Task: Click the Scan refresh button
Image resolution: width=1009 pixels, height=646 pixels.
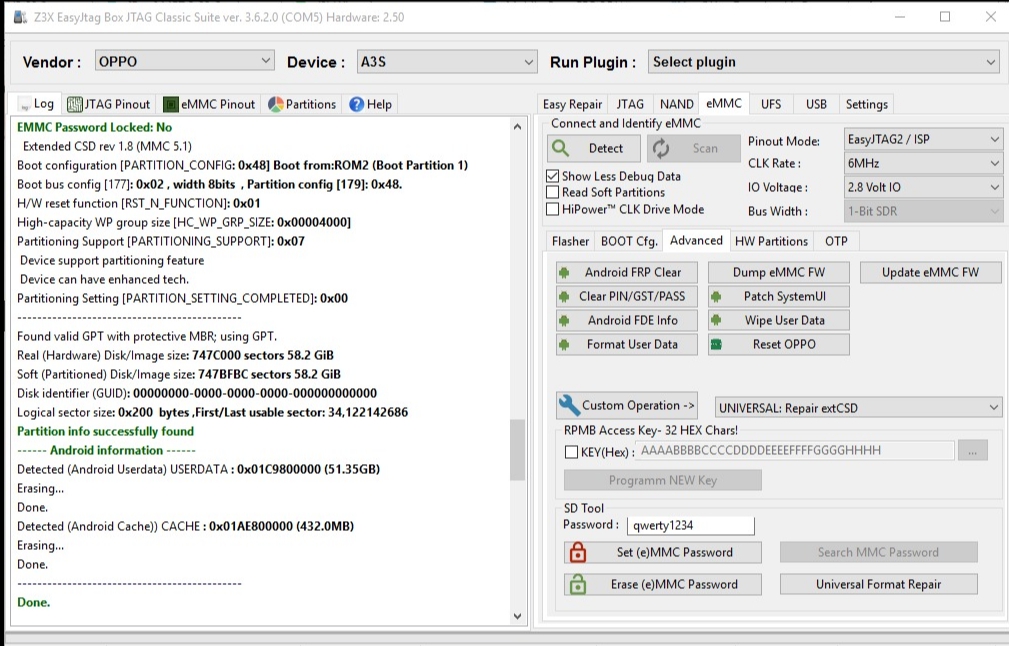Action: (x=694, y=149)
